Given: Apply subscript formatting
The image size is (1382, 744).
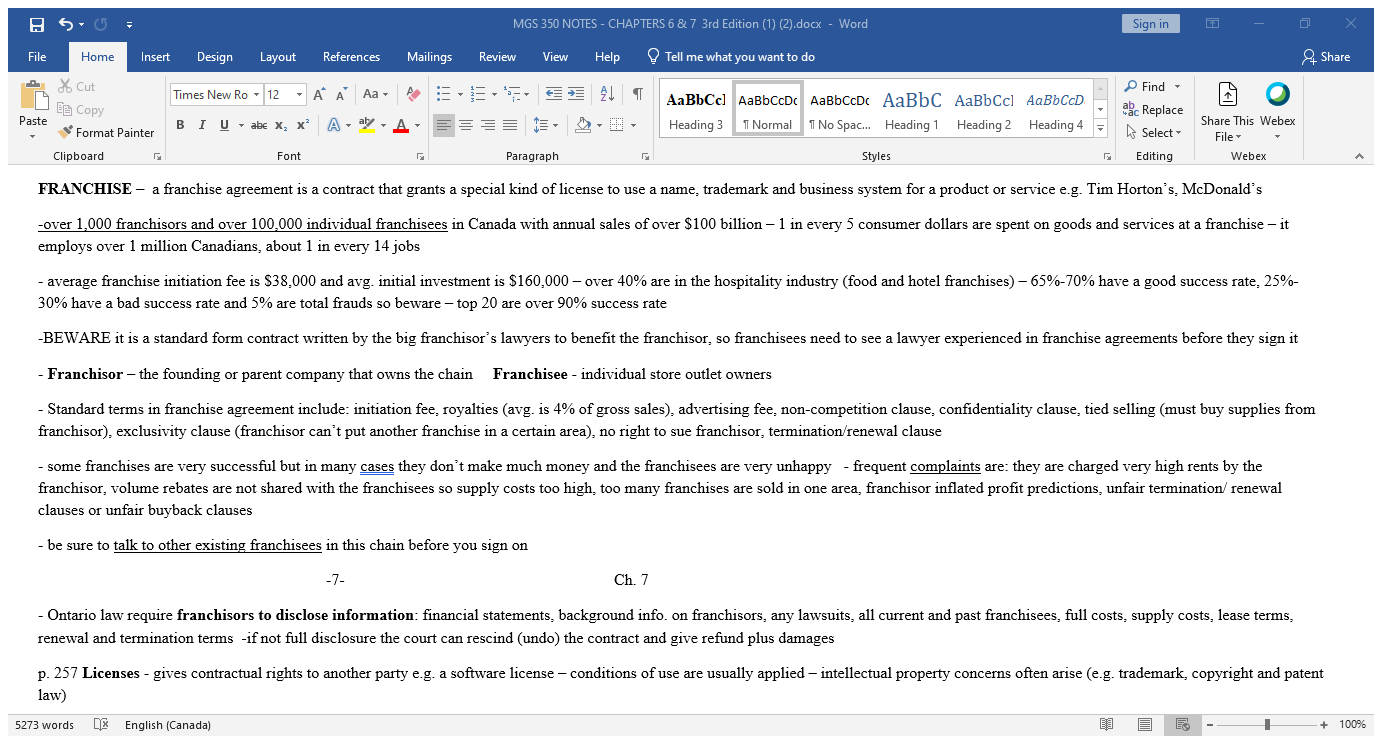Looking at the screenshot, I should click(x=281, y=125).
